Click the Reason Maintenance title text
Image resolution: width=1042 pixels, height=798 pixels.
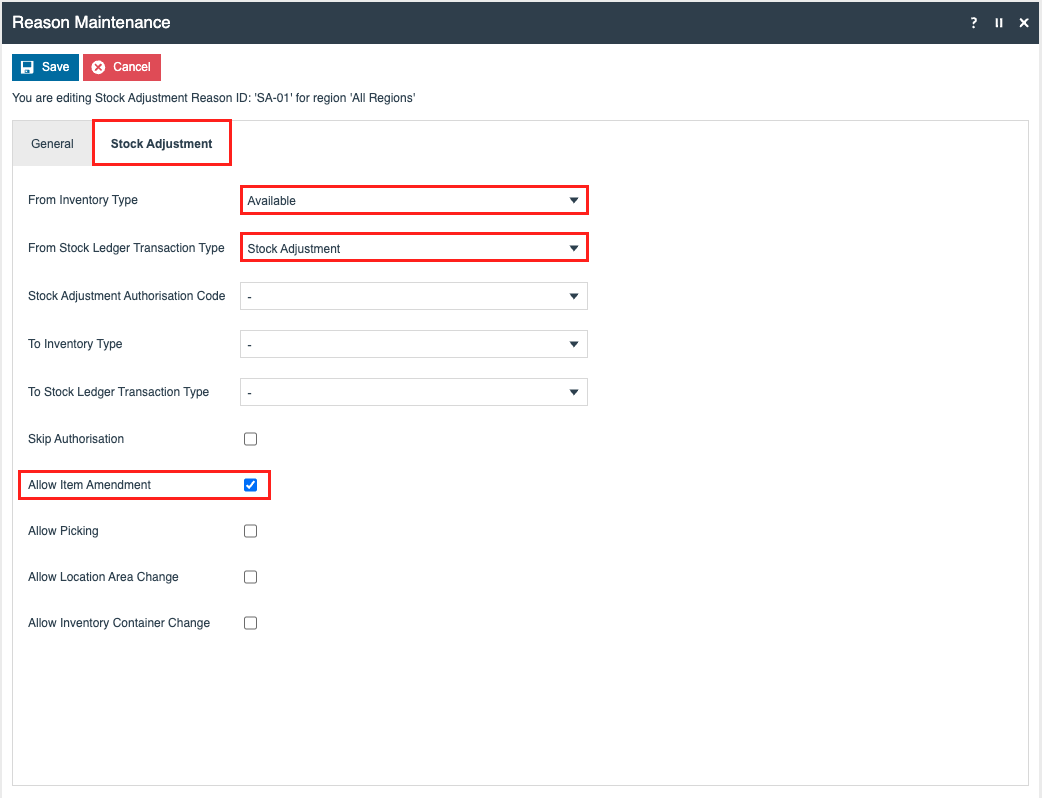(91, 22)
